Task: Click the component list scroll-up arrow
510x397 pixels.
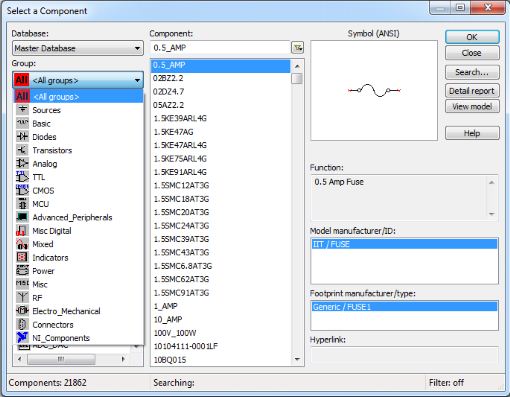Action: [x=297, y=66]
